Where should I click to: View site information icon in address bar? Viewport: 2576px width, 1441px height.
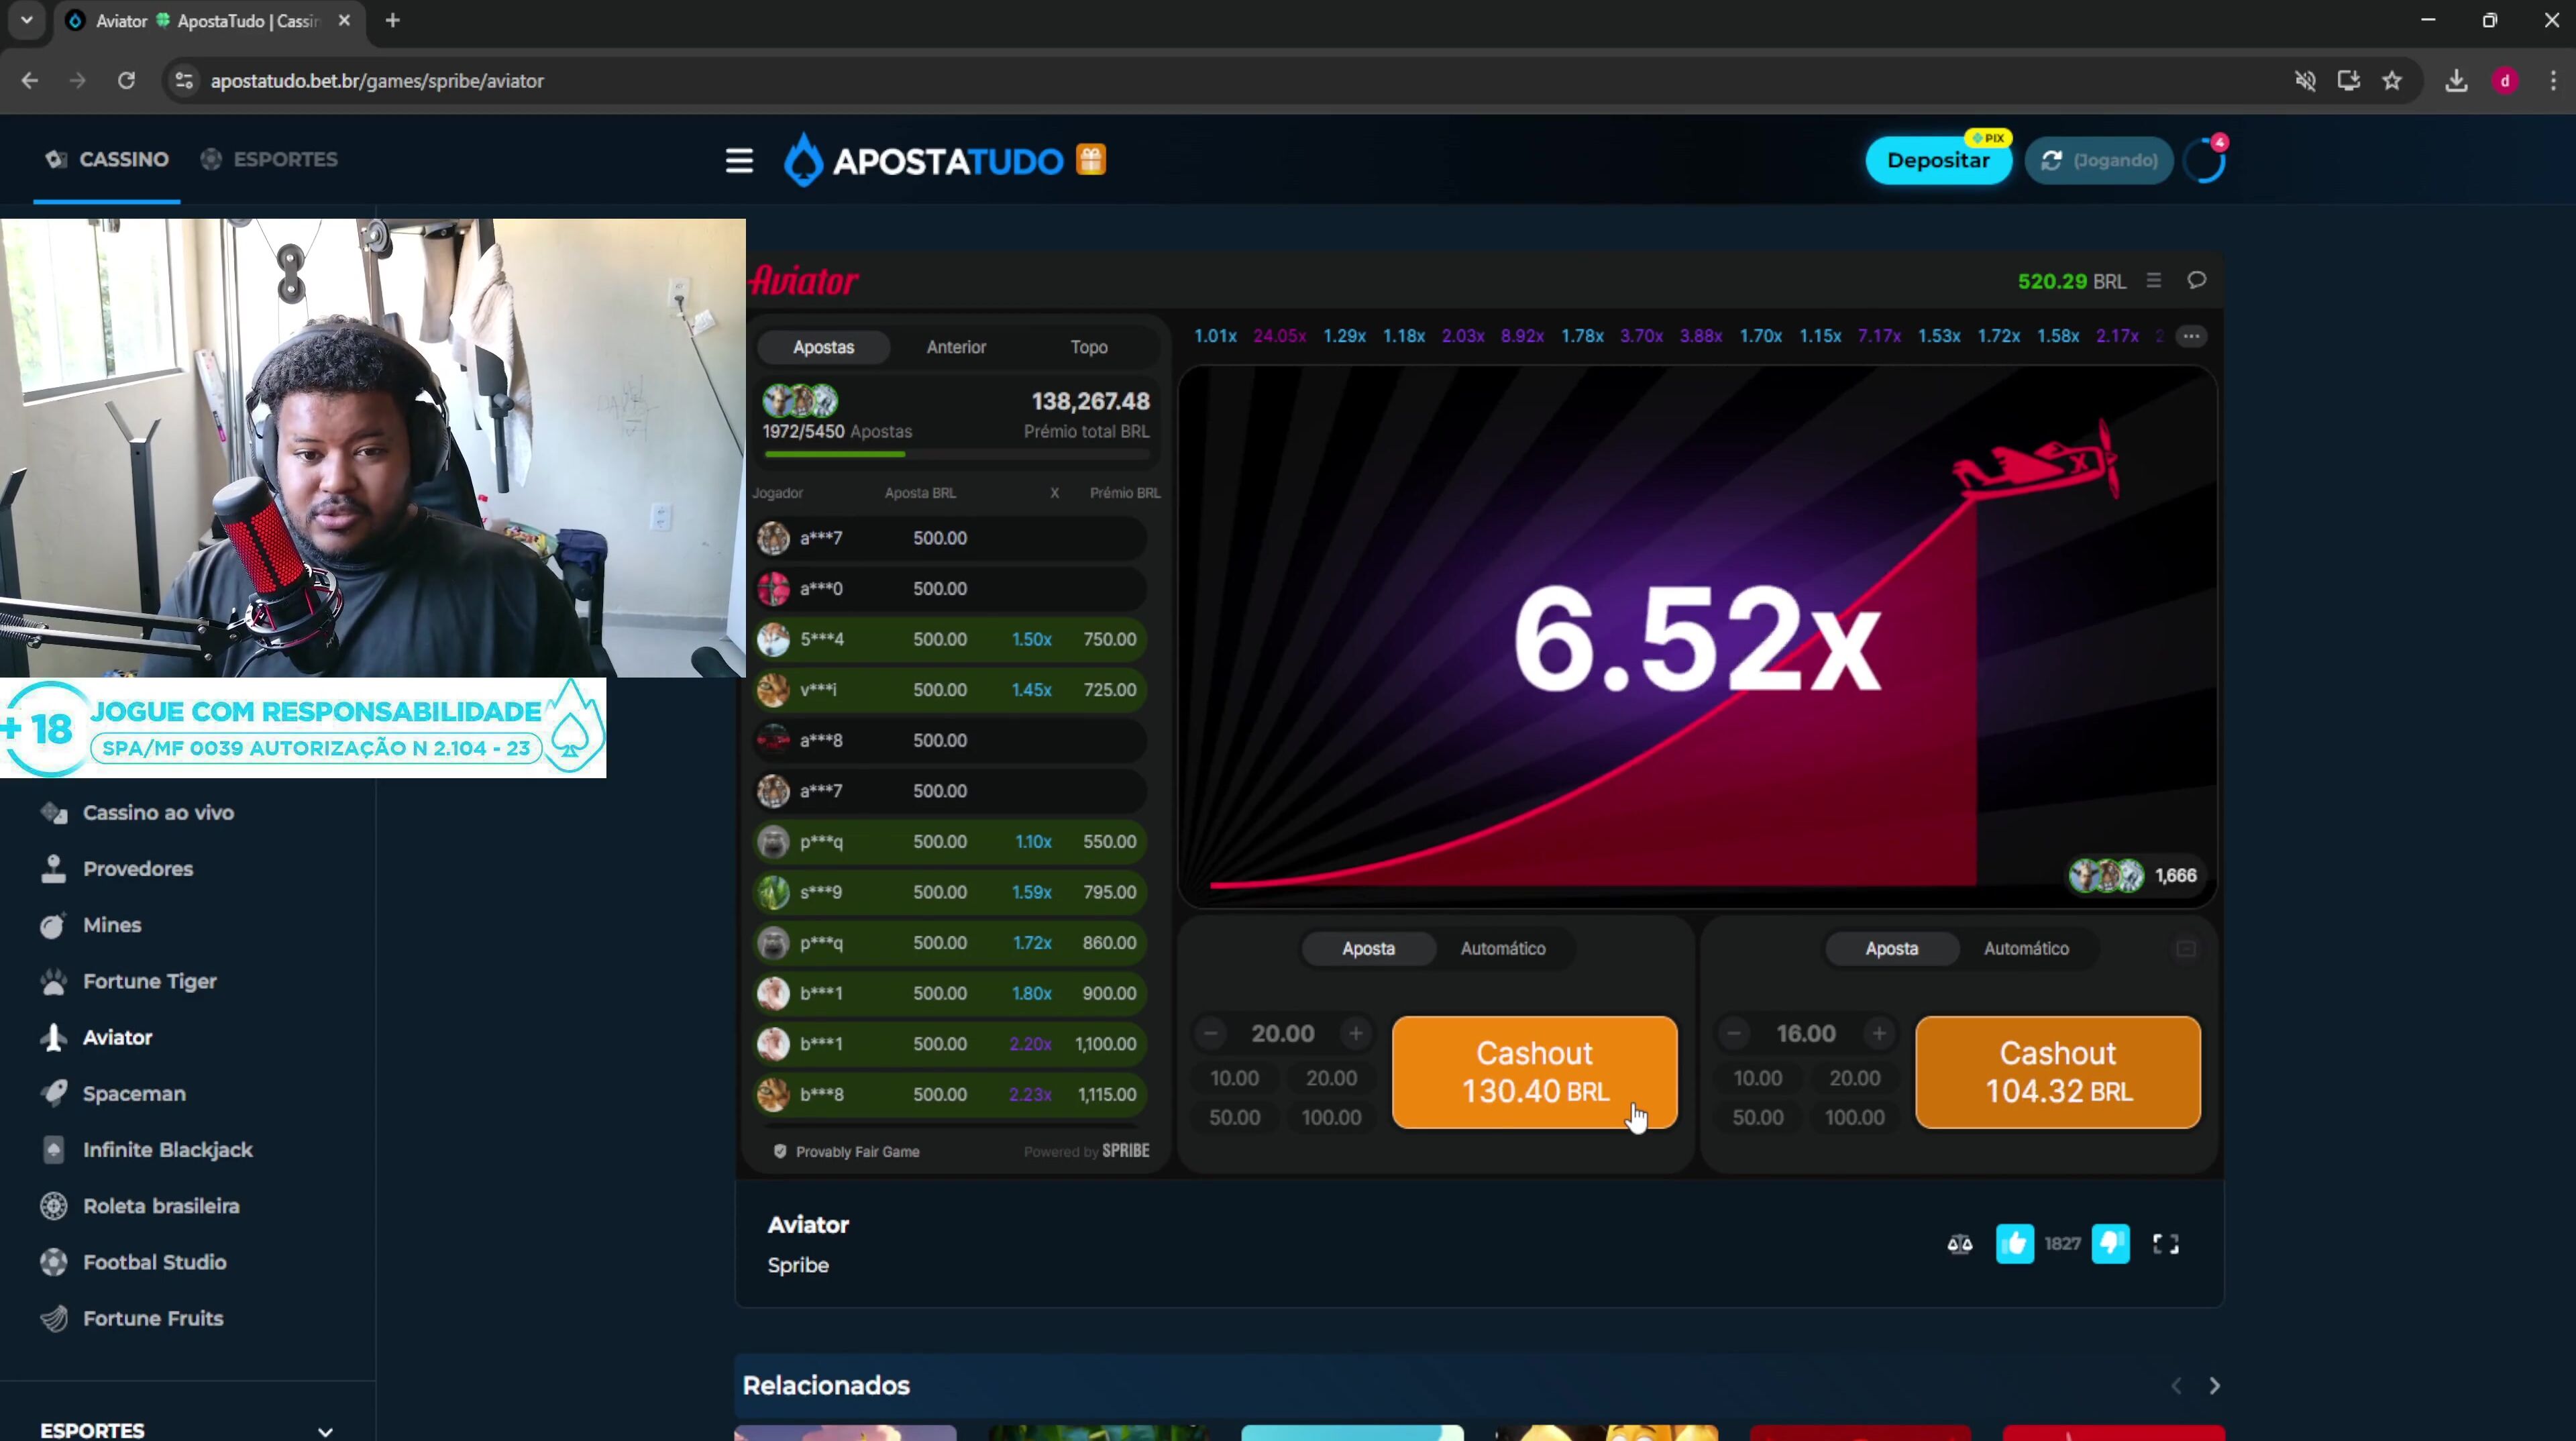tap(184, 81)
